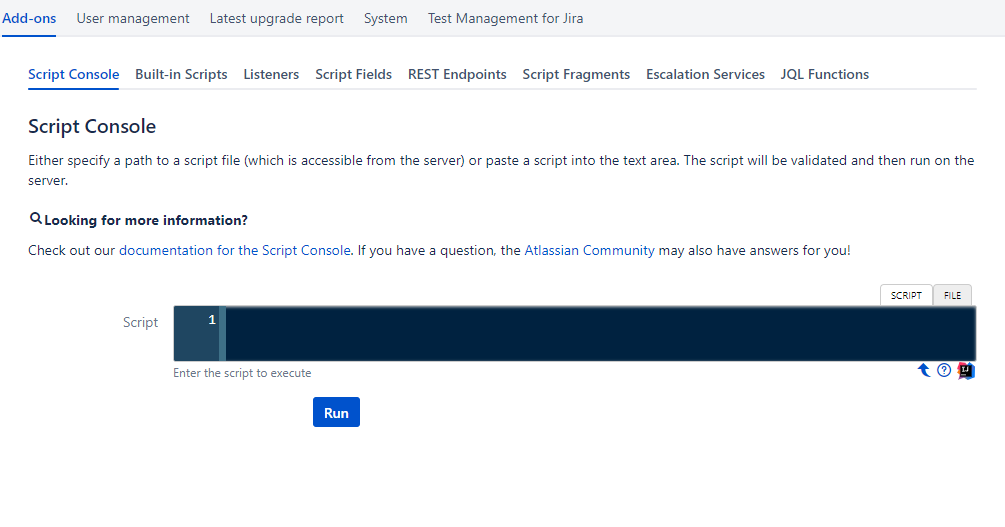1005x527 pixels.
Task: Visit the Atlassian Community link
Action: tap(589, 251)
